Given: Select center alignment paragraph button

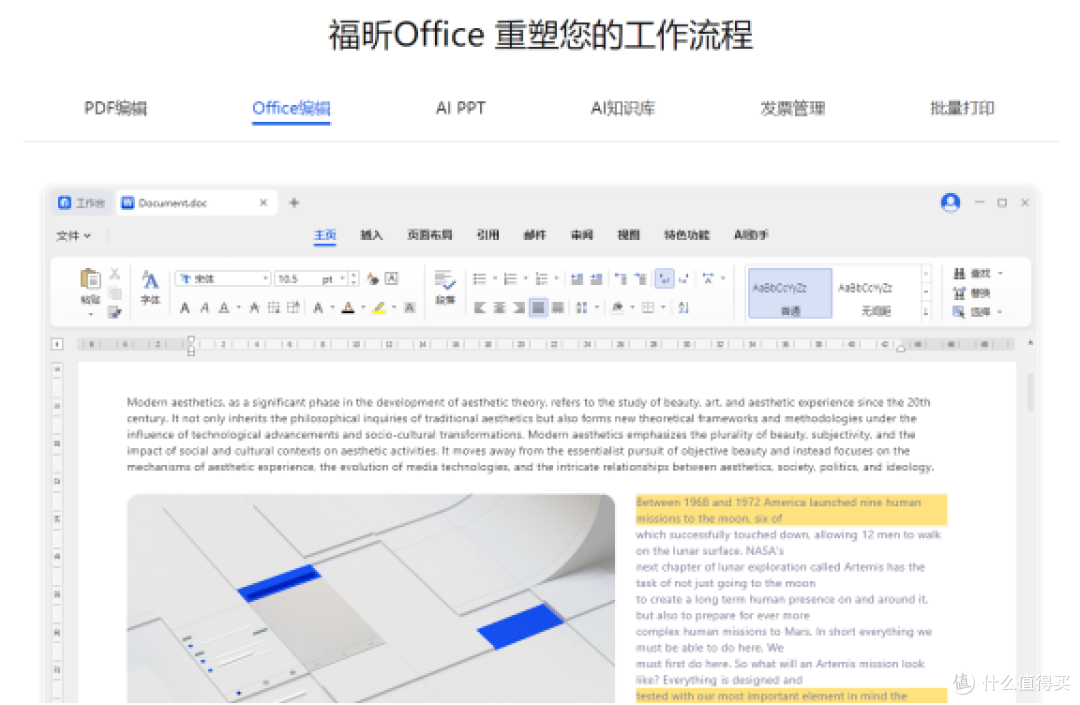Looking at the screenshot, I should (x=499, y=308).
